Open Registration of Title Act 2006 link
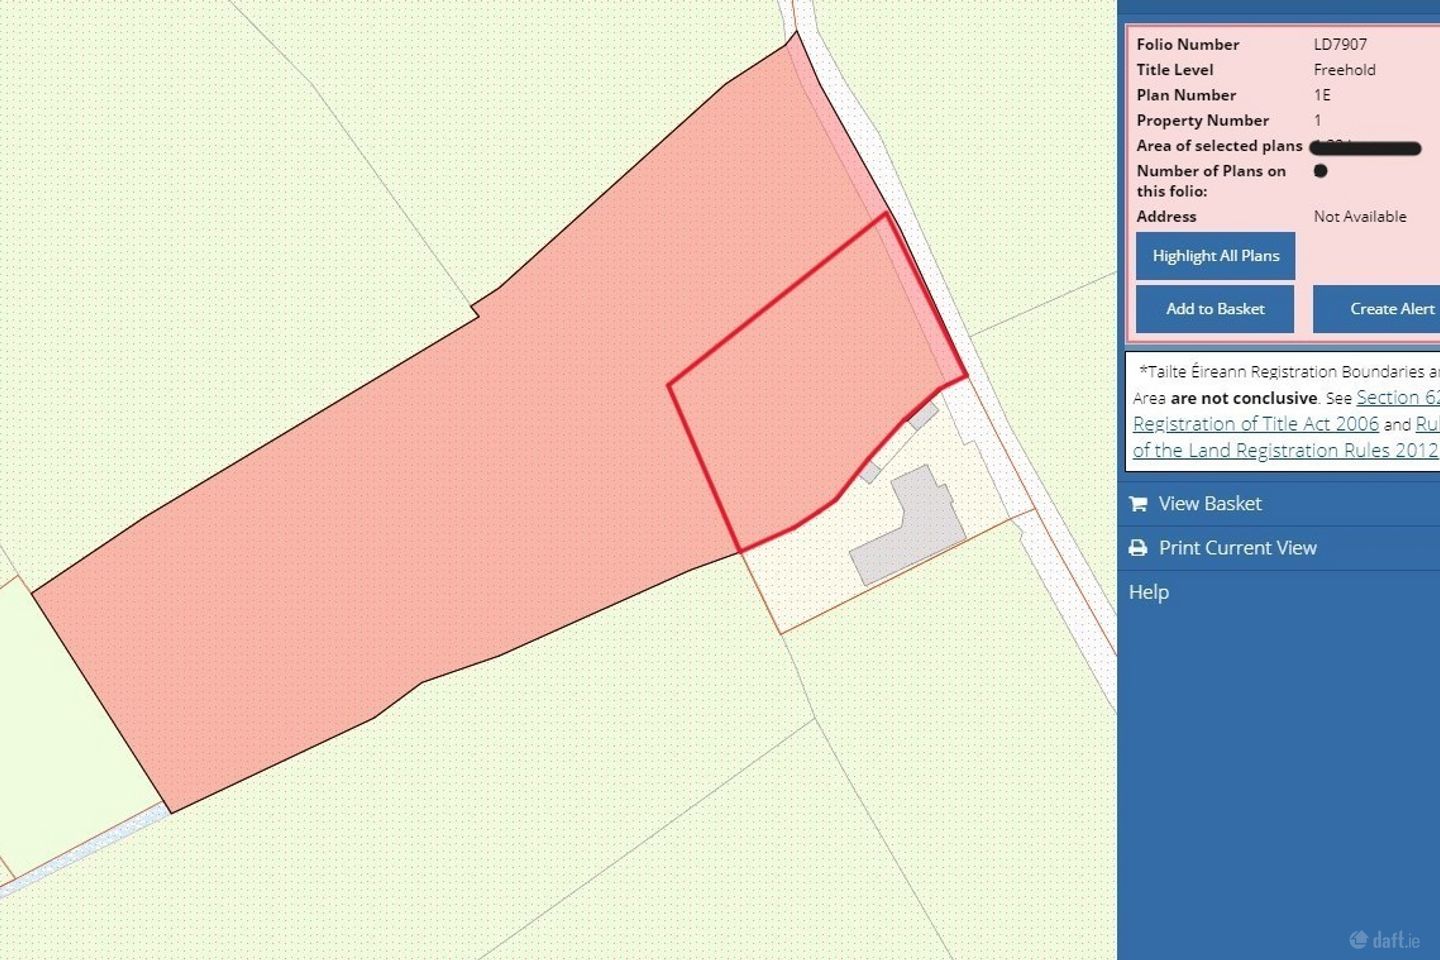The image size is (1440, 960). pos(1254,423)
